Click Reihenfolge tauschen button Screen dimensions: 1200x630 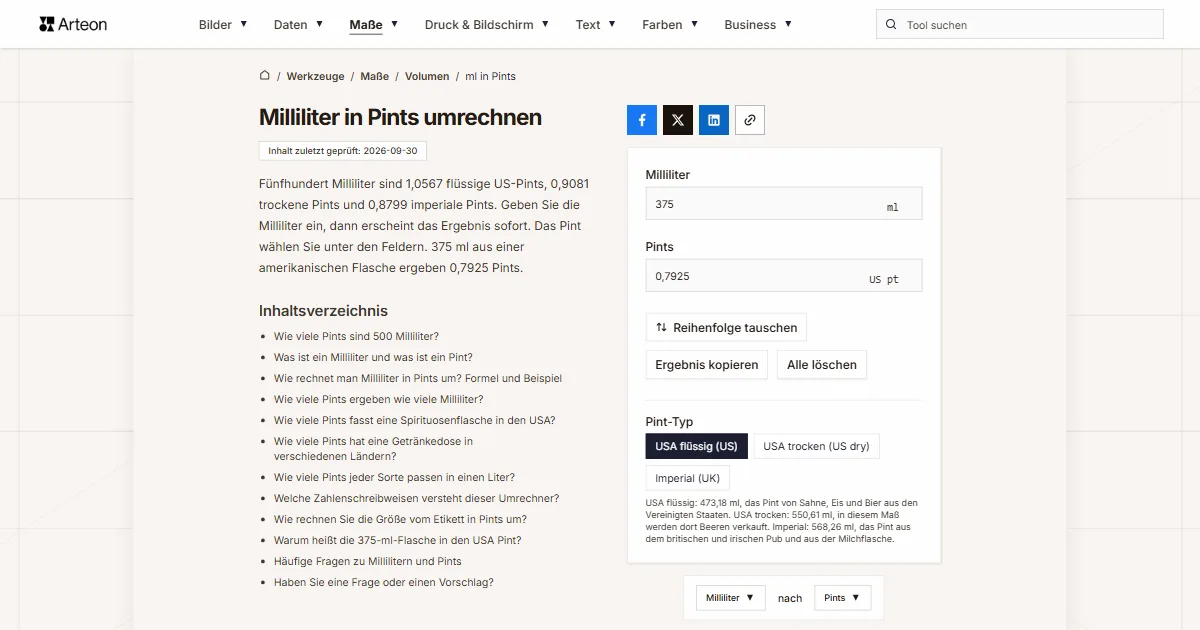coord(726,327)
